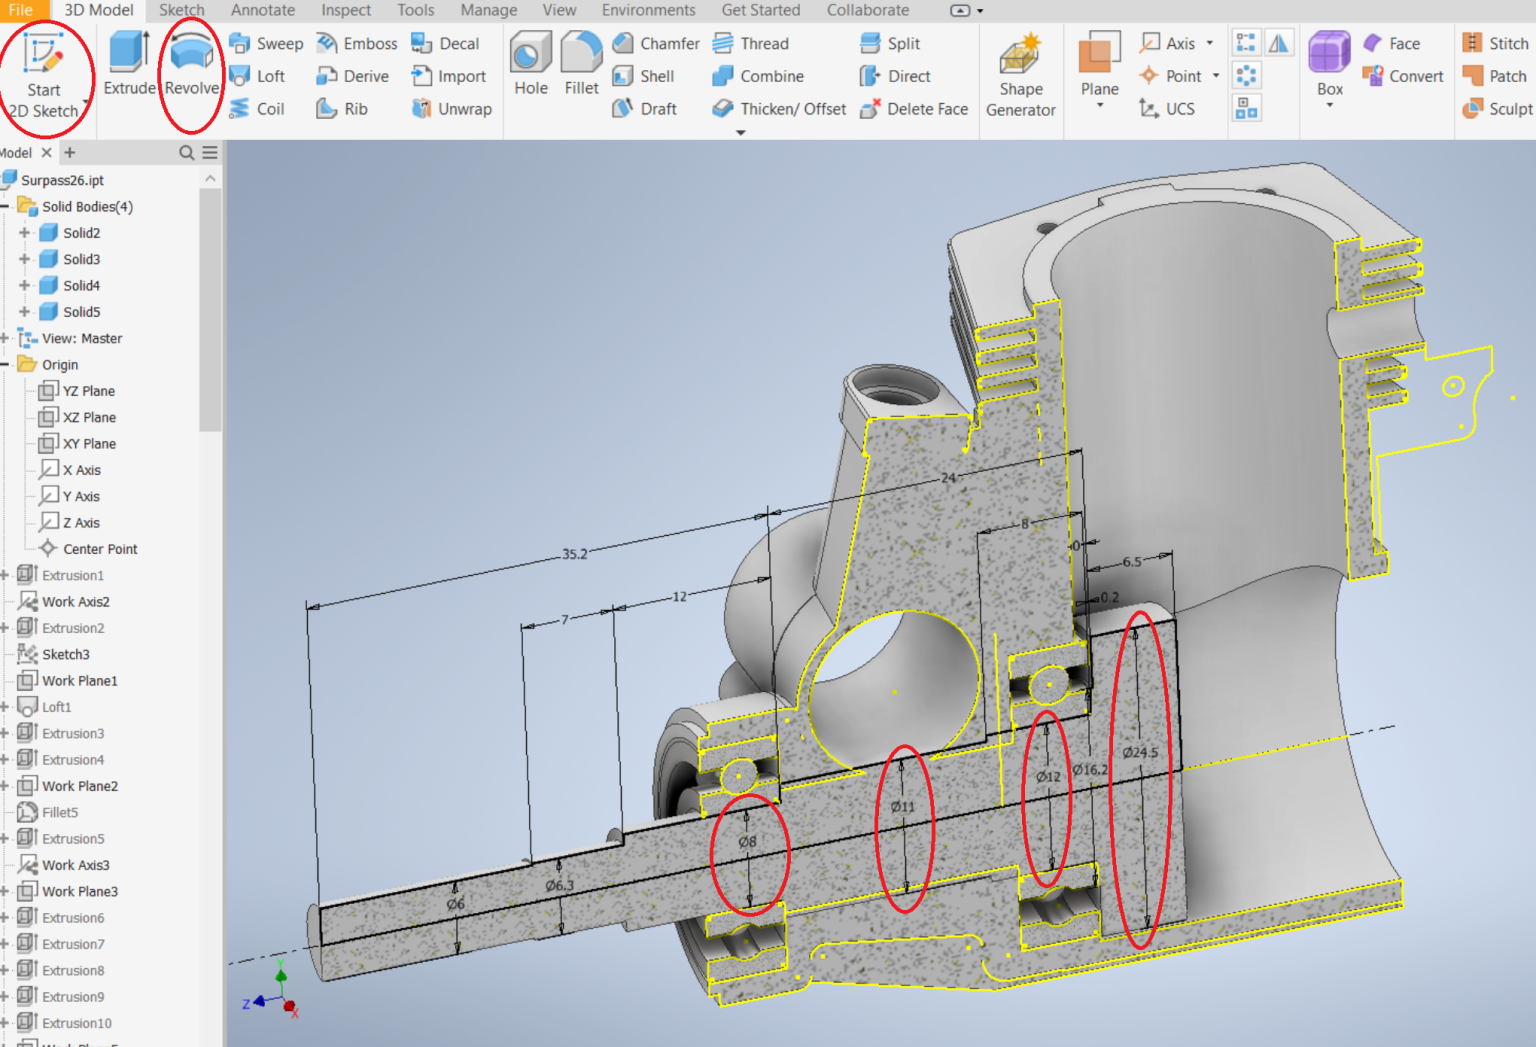This screenshot has width=1536, height=1047.
Task: Select the Split tool
Action: coord(890,43)
